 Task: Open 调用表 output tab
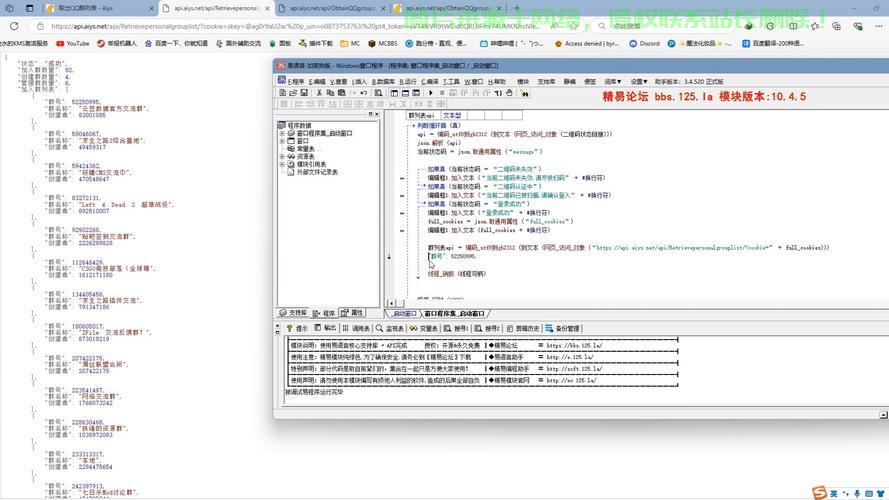tap(356, 328)
